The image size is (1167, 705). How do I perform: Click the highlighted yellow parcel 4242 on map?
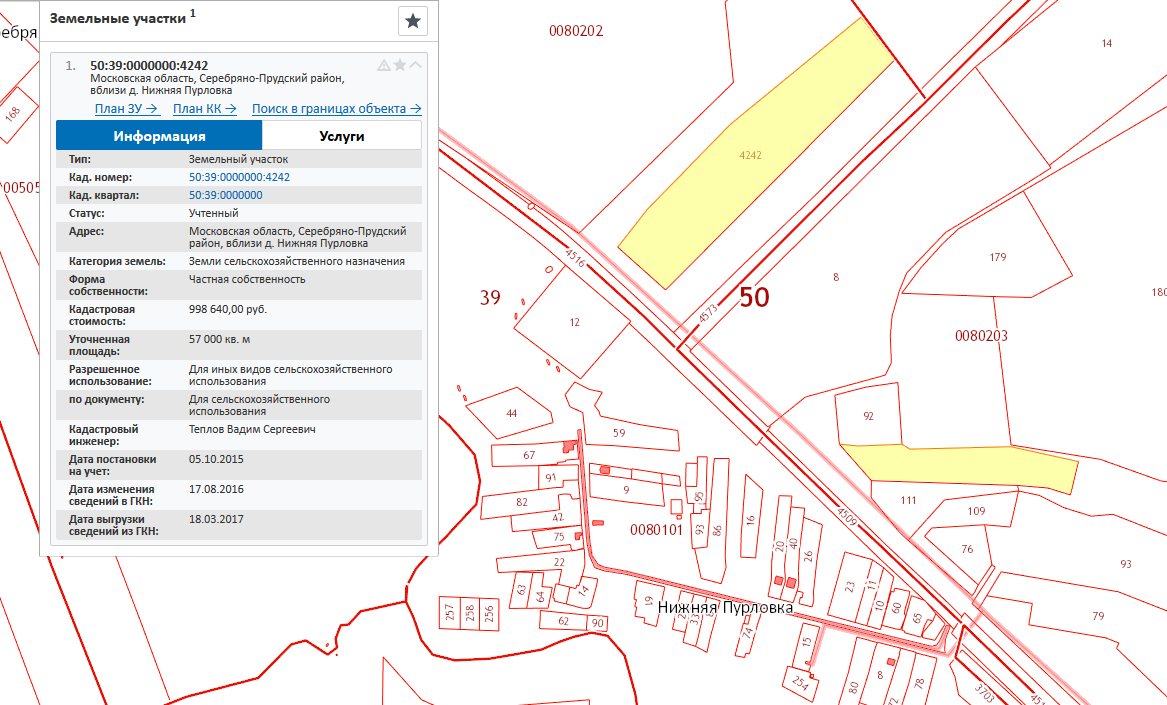click(752, 156)
